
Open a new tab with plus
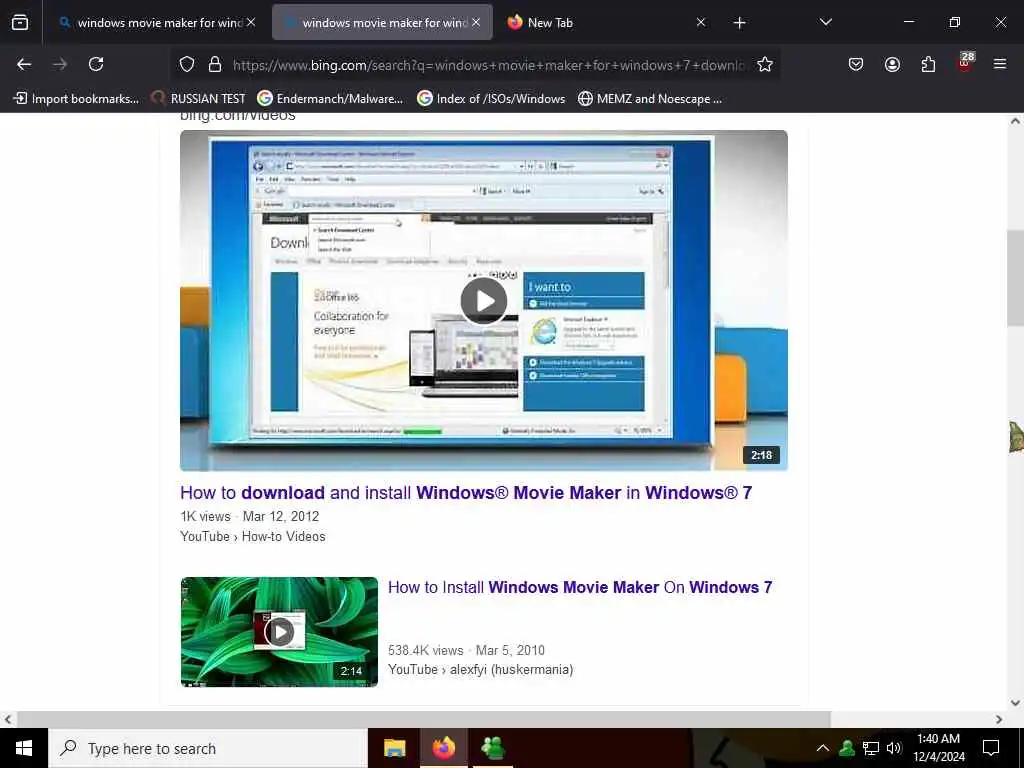(x=739, y=23)
